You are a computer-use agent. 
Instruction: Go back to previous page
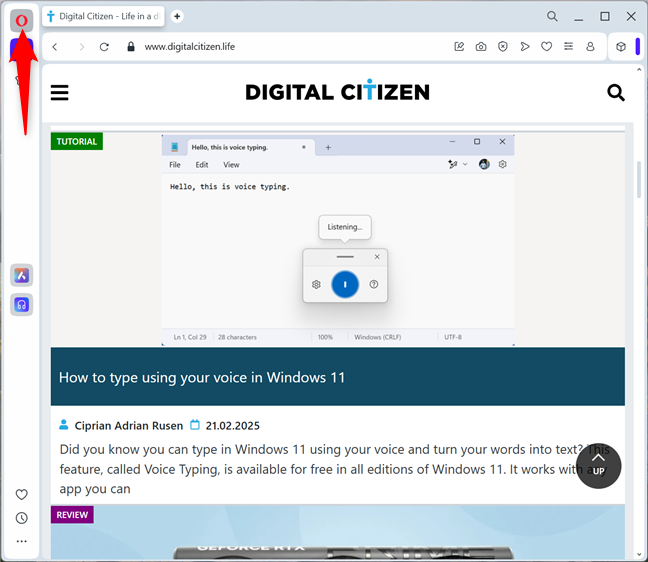click(x=55, y=47)
